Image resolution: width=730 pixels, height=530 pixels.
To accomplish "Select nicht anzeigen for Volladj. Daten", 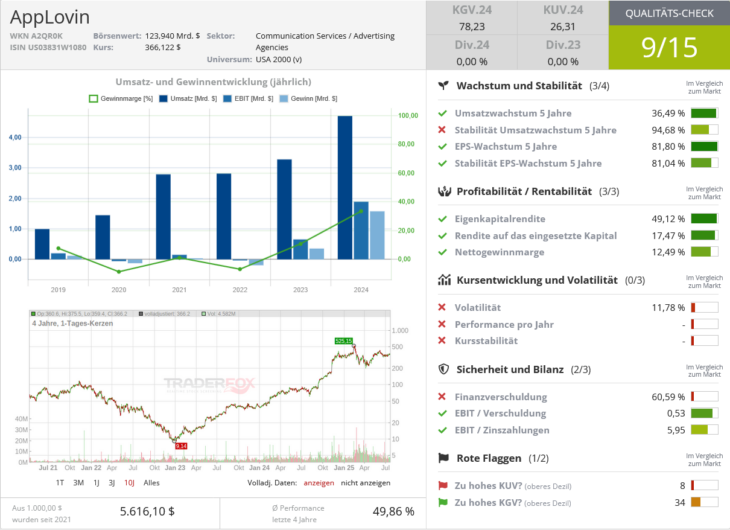I will click(365, 483).
